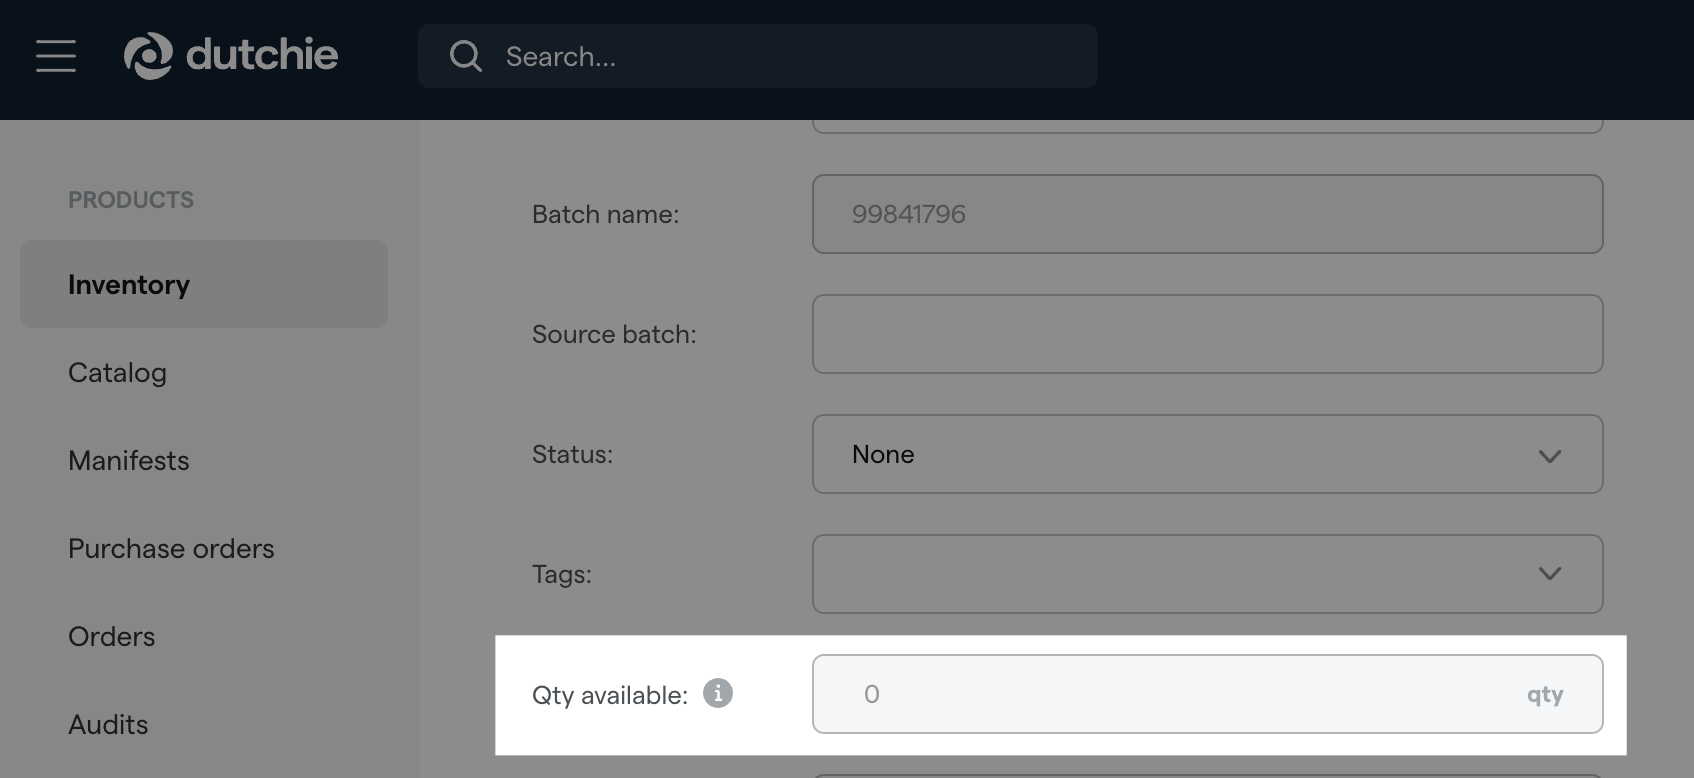Go to Manifests in the sidebar
Image resolution: width=1694 pixels, height=778 pixels.
click(128, 461)
